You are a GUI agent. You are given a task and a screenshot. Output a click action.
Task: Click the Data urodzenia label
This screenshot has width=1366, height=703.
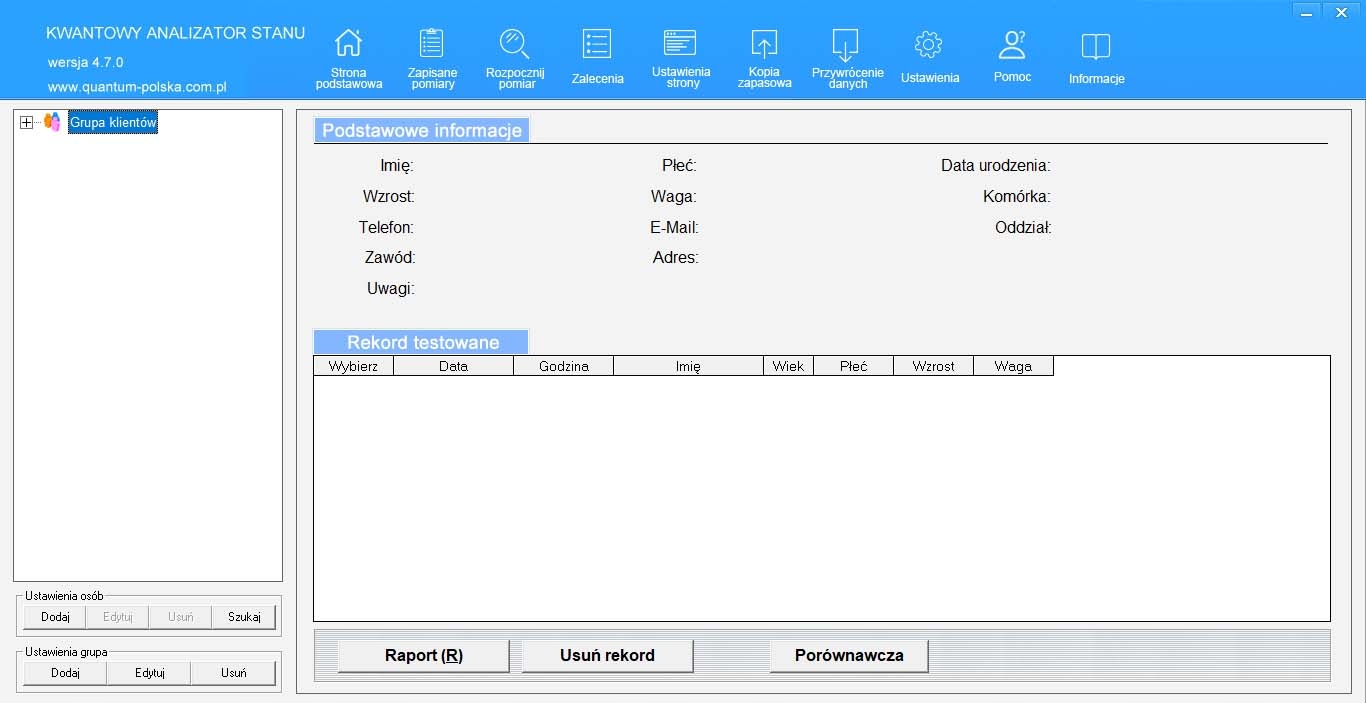[x=996, y=166]
